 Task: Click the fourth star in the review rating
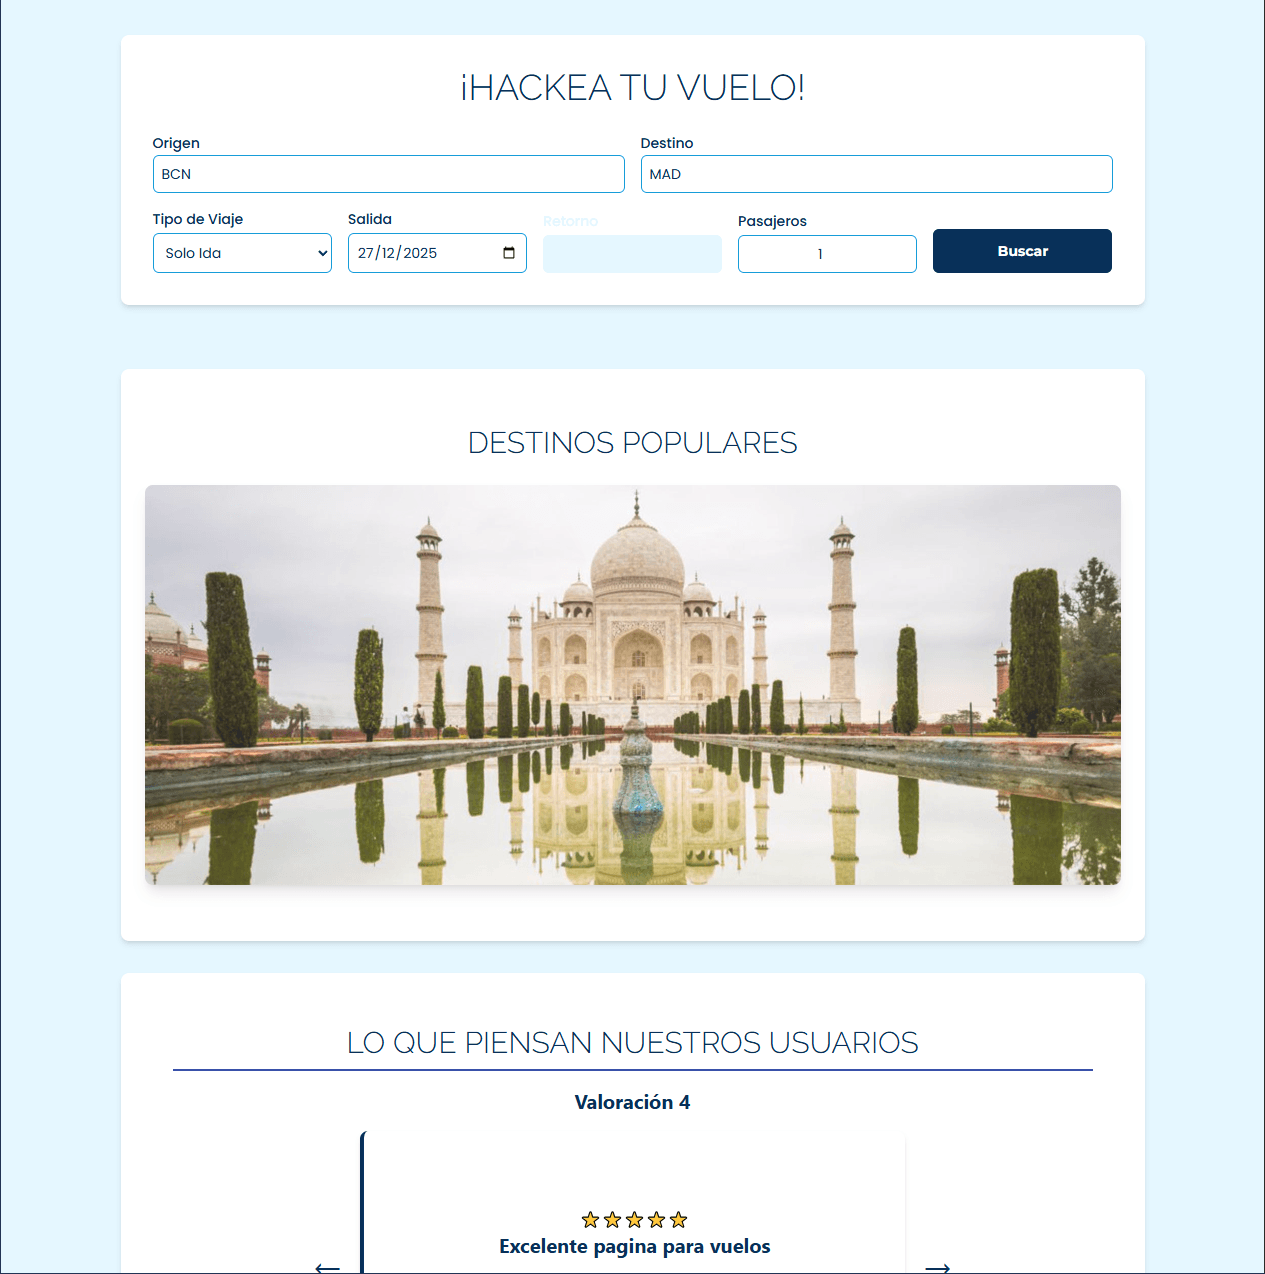coord(656,1220)
